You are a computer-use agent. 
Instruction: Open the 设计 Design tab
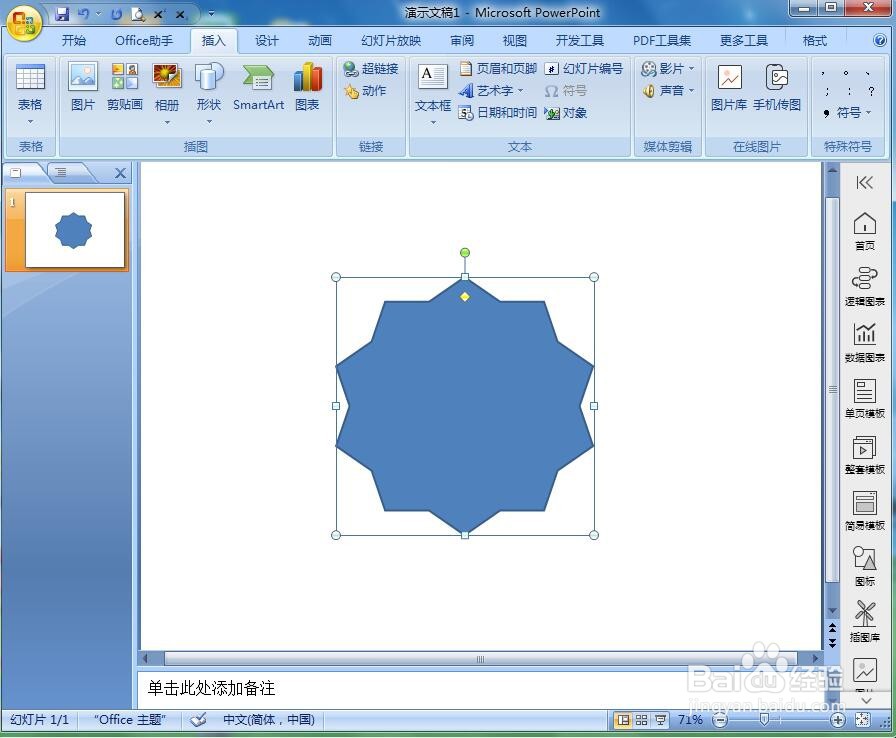[266, 41]
